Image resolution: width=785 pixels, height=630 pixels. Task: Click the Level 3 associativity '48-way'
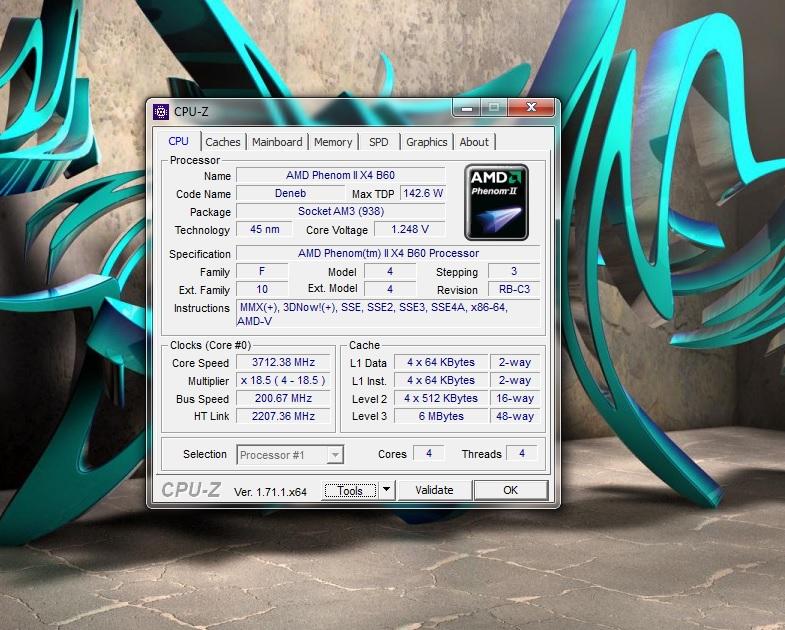(x=515, y=416)
